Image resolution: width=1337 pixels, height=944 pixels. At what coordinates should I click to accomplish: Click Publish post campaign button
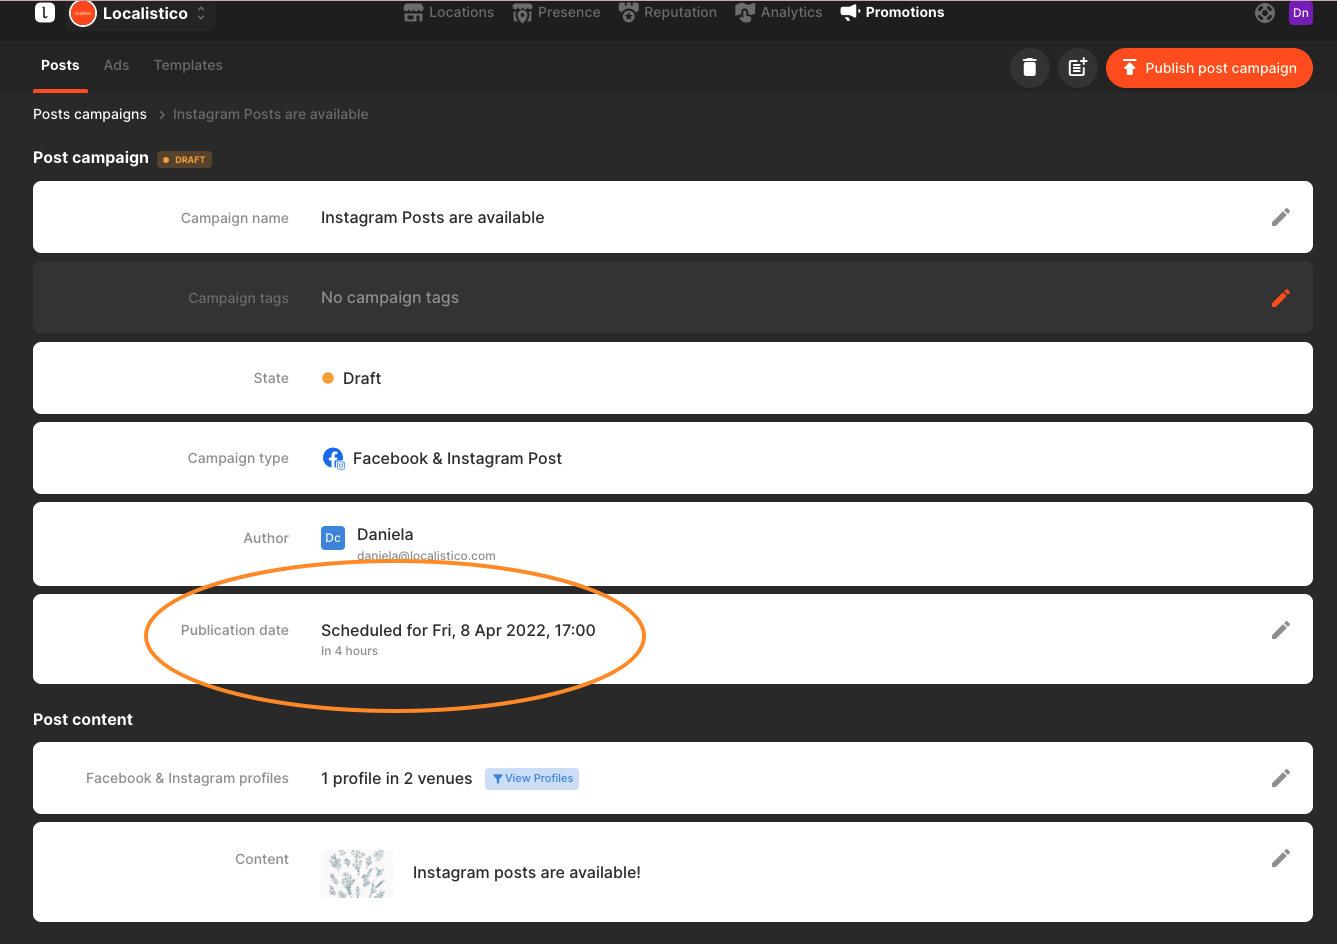1209,68
